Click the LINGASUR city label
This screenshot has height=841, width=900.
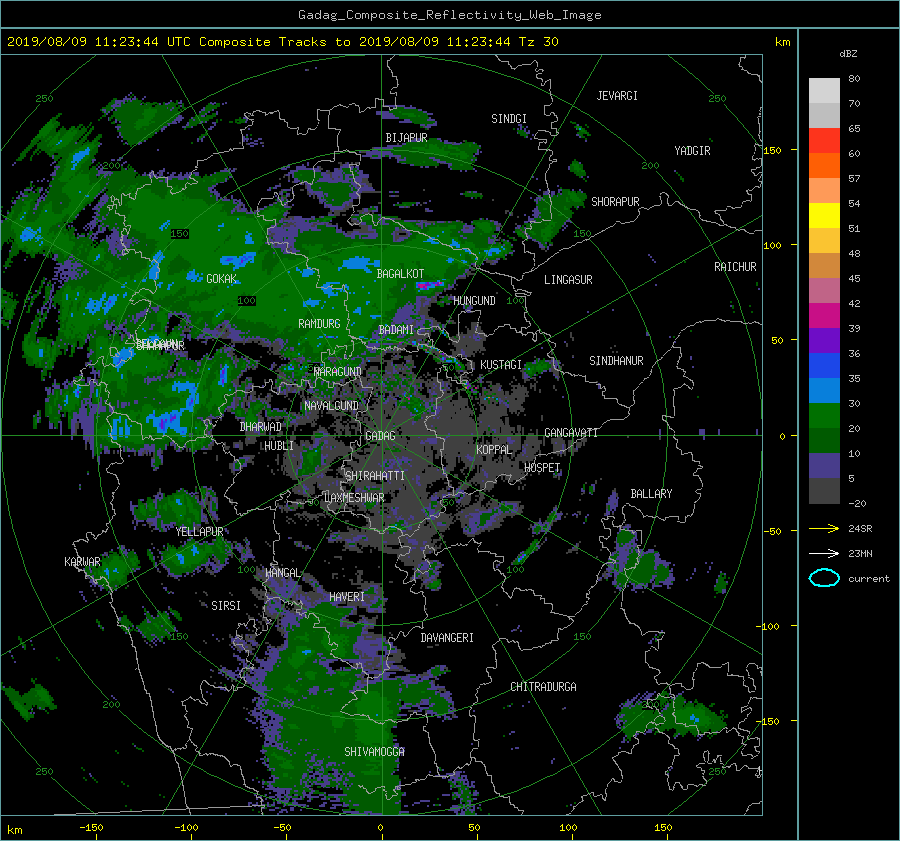coord(568,280)
